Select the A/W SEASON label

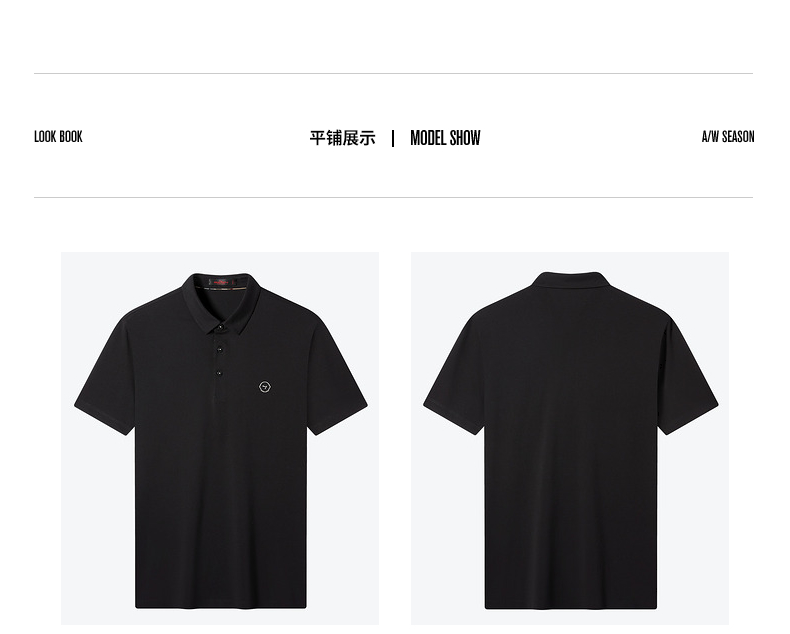pos(728,137)
